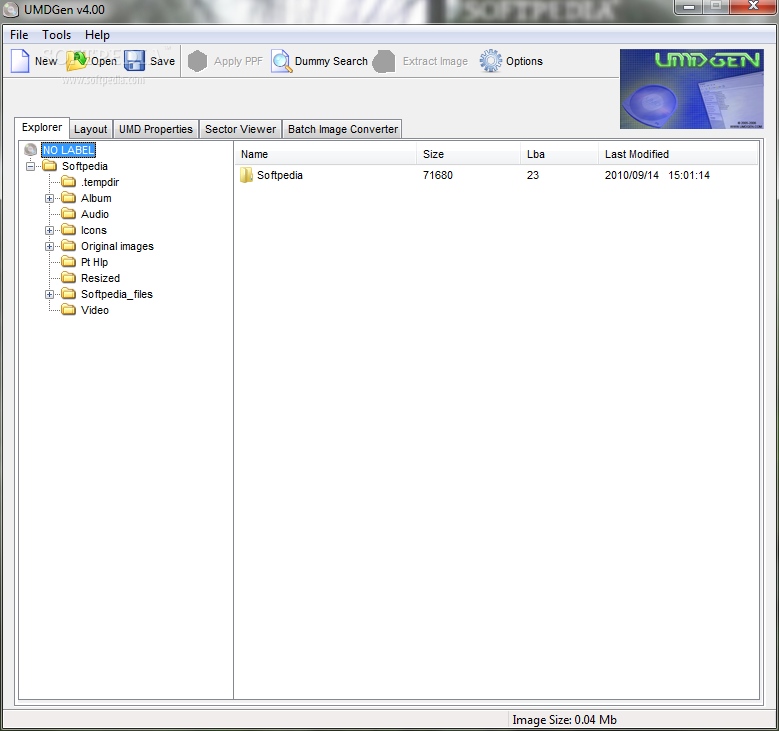Click the Dummy Search label
Screen dimensions: 779x731
[x=331, y=61]
